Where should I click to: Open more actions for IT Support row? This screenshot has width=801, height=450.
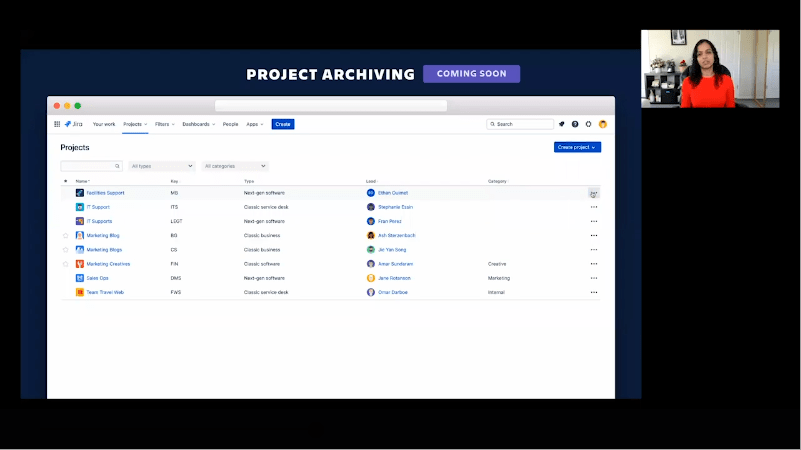pyautogui.click(x=594, y=207)
